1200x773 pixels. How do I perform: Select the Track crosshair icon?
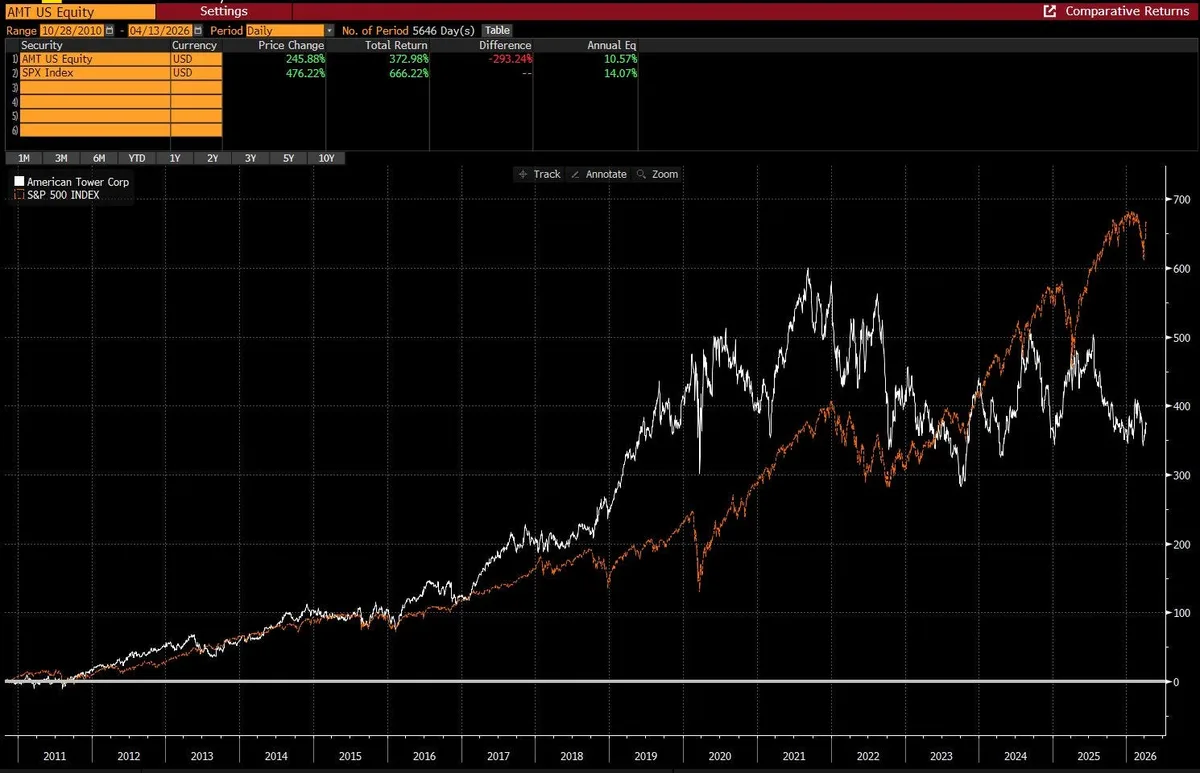522,174
